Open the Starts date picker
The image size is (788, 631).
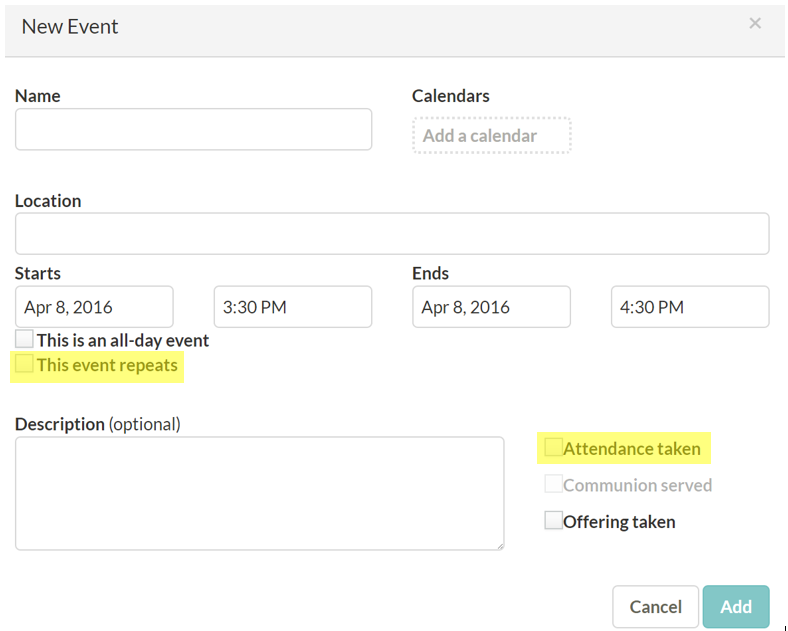click(94, 307)
